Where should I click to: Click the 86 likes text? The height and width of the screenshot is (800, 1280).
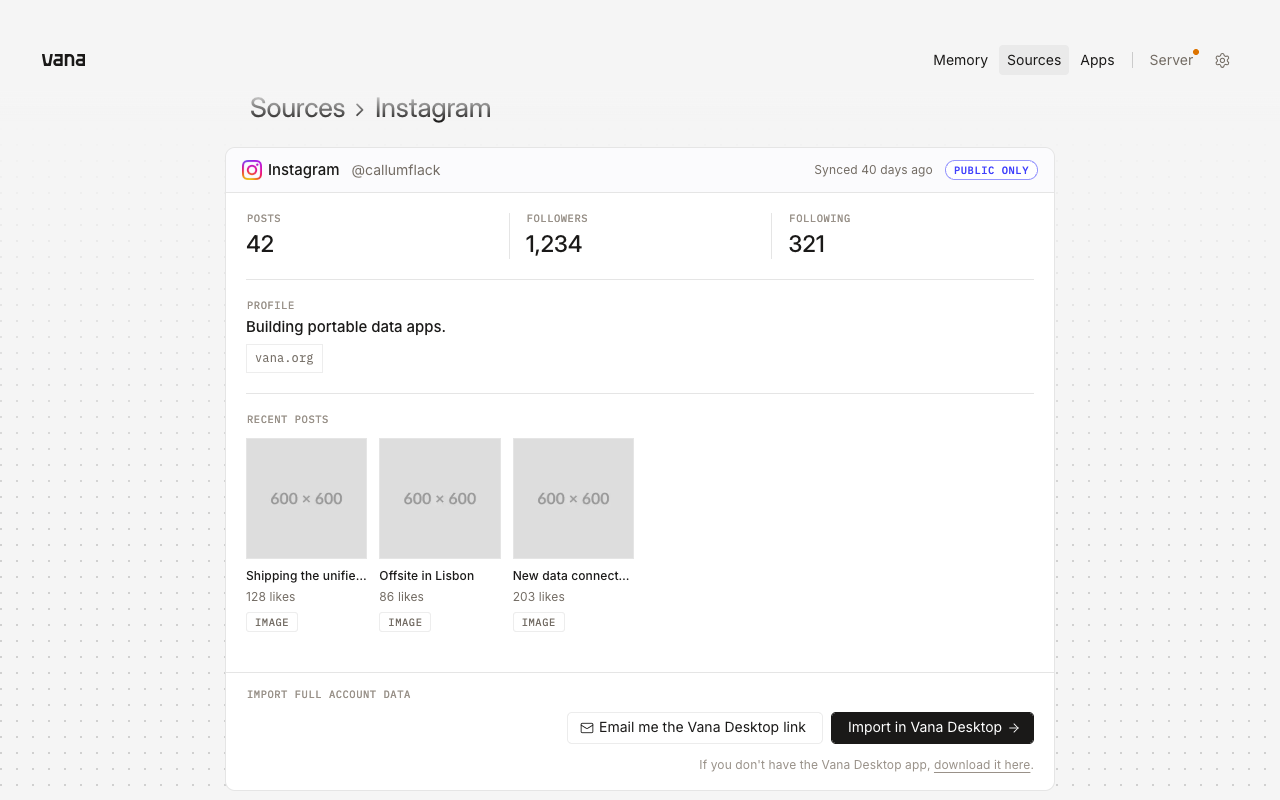pyautogui.click(x=402, y=597)
